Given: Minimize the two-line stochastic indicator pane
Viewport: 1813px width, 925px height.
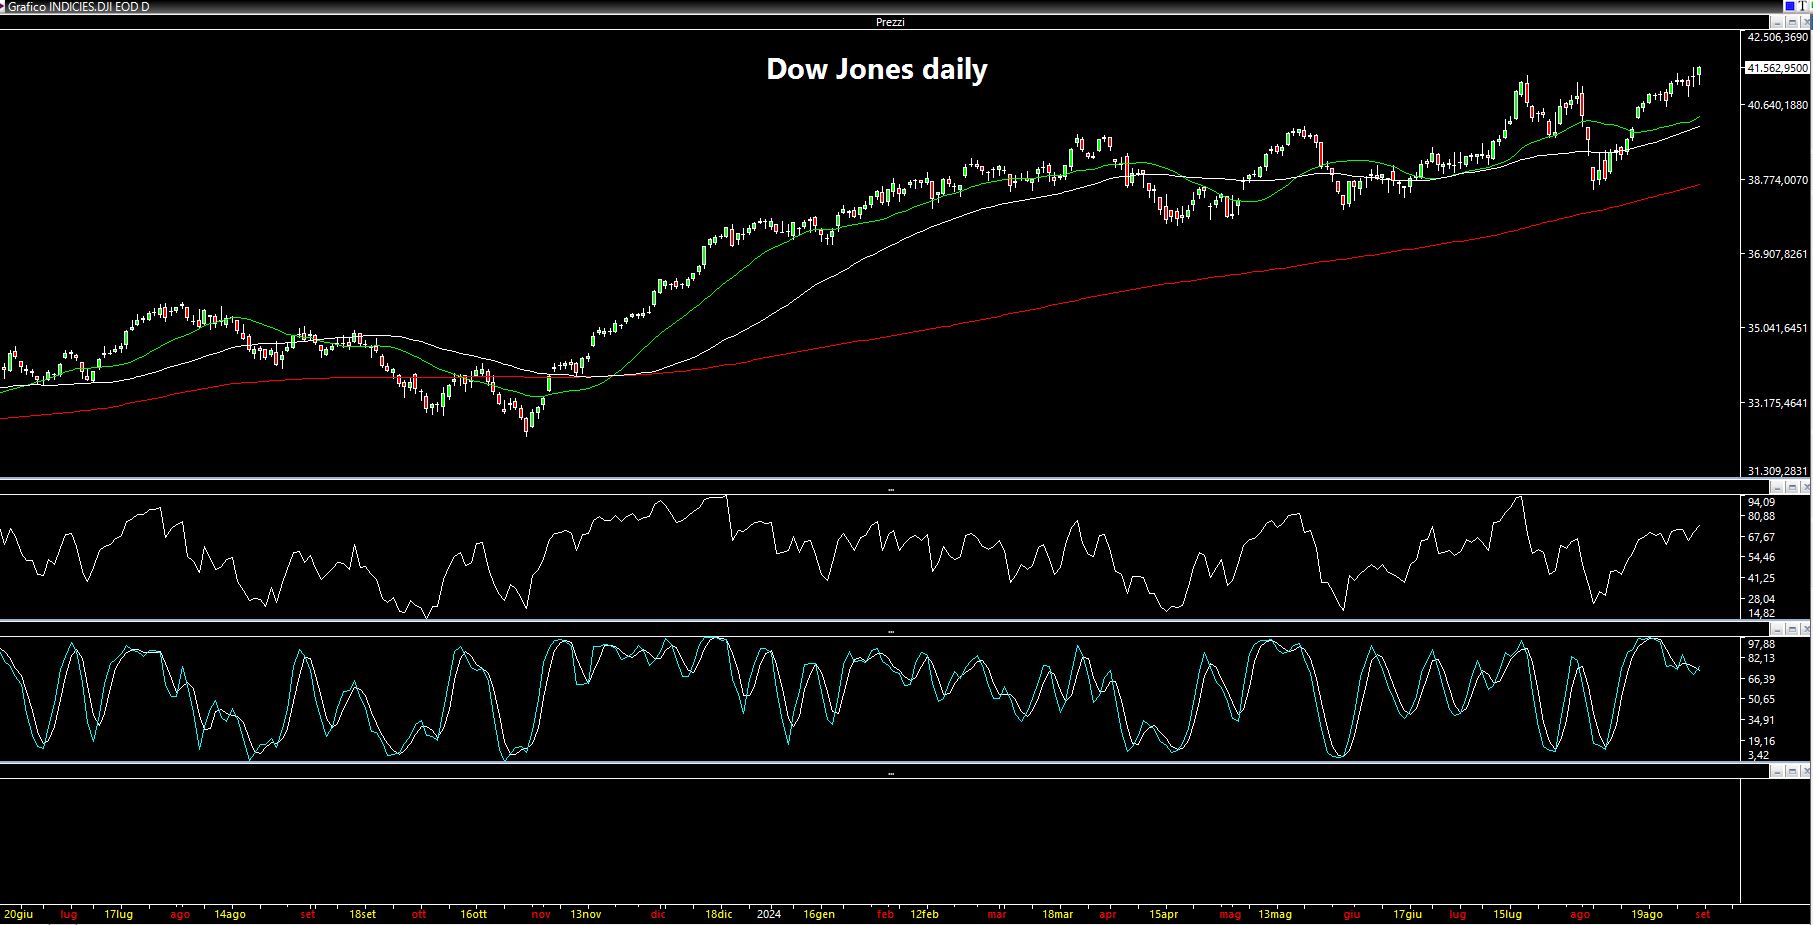Looking at the screenshot, I should click(1777, 629).
